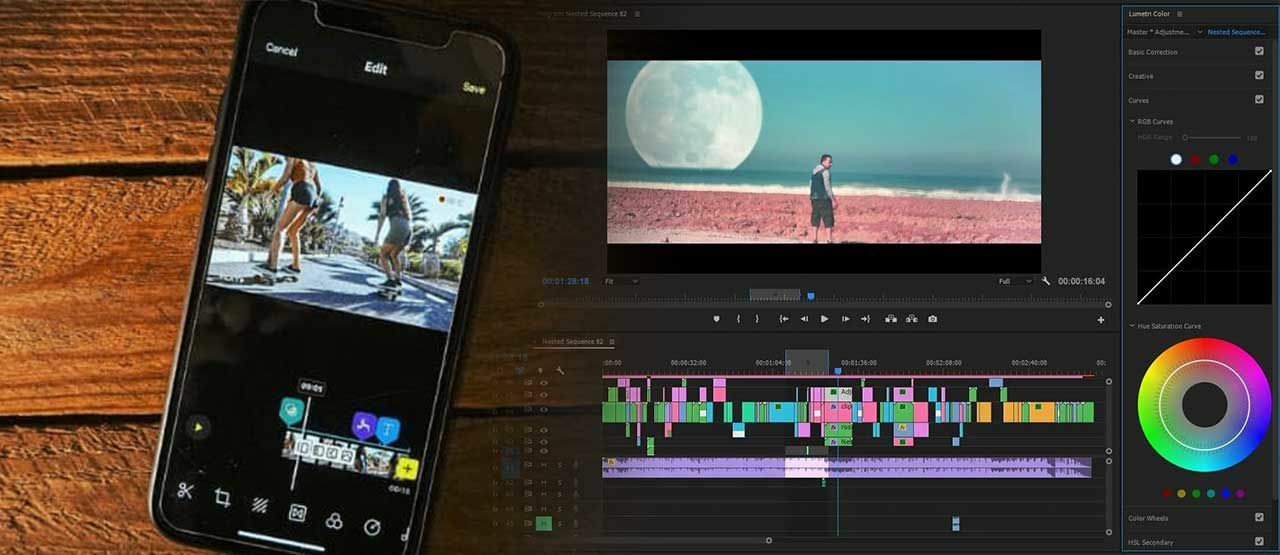Step forward one frame
1280x555 pixels.
pos(845,319)
